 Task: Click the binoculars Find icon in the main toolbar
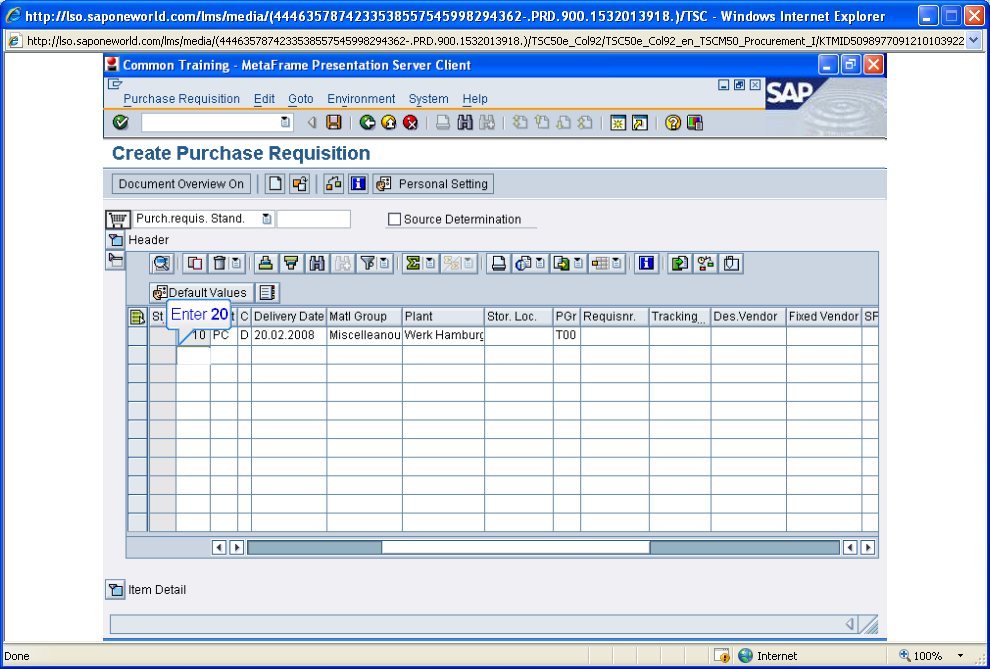click(465, 123)
